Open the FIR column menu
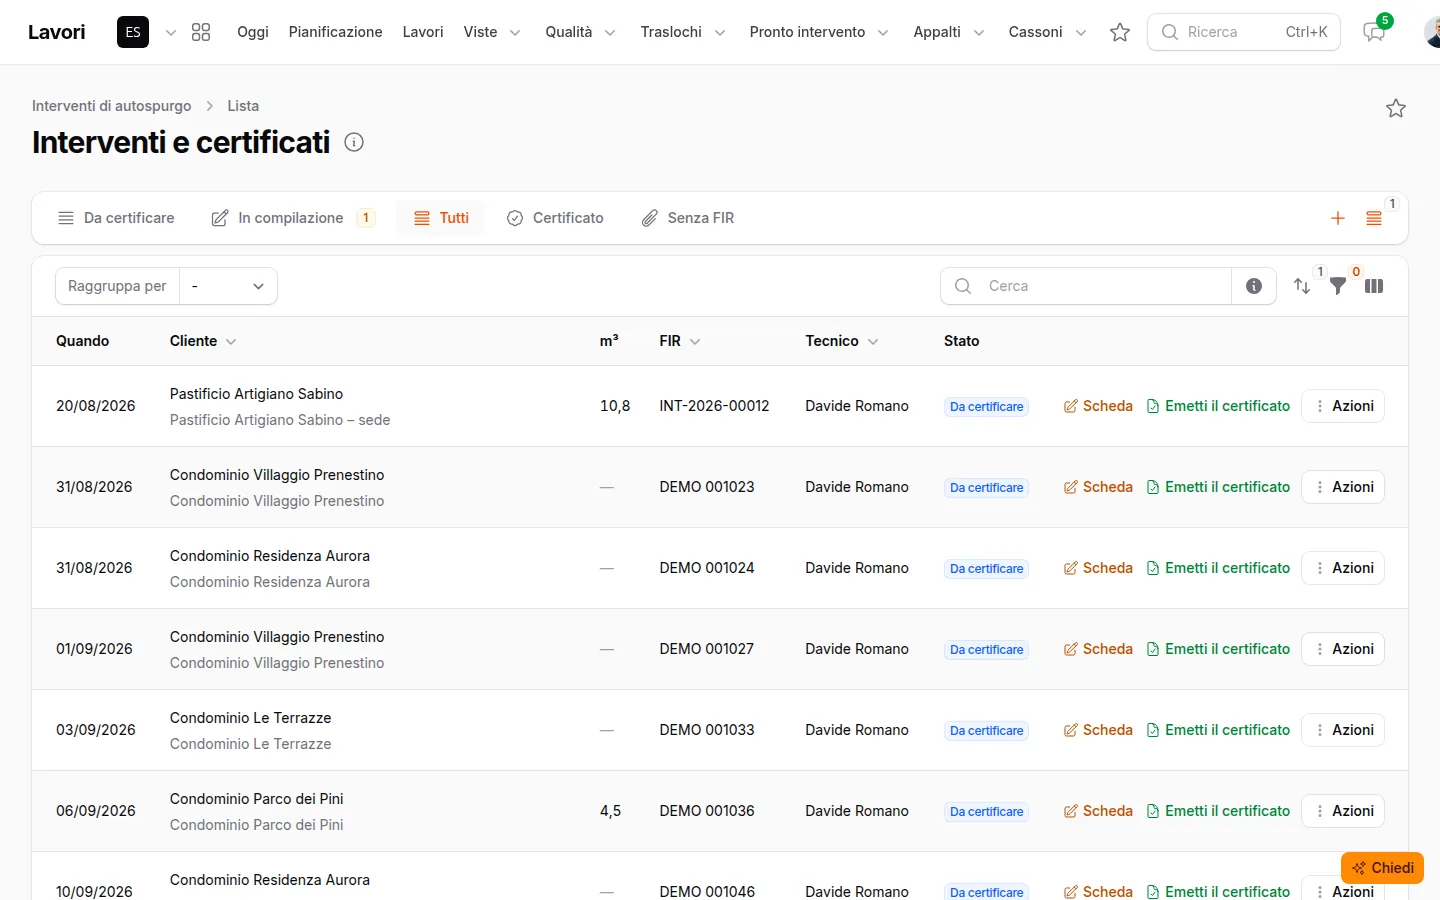 click(695, 341)
